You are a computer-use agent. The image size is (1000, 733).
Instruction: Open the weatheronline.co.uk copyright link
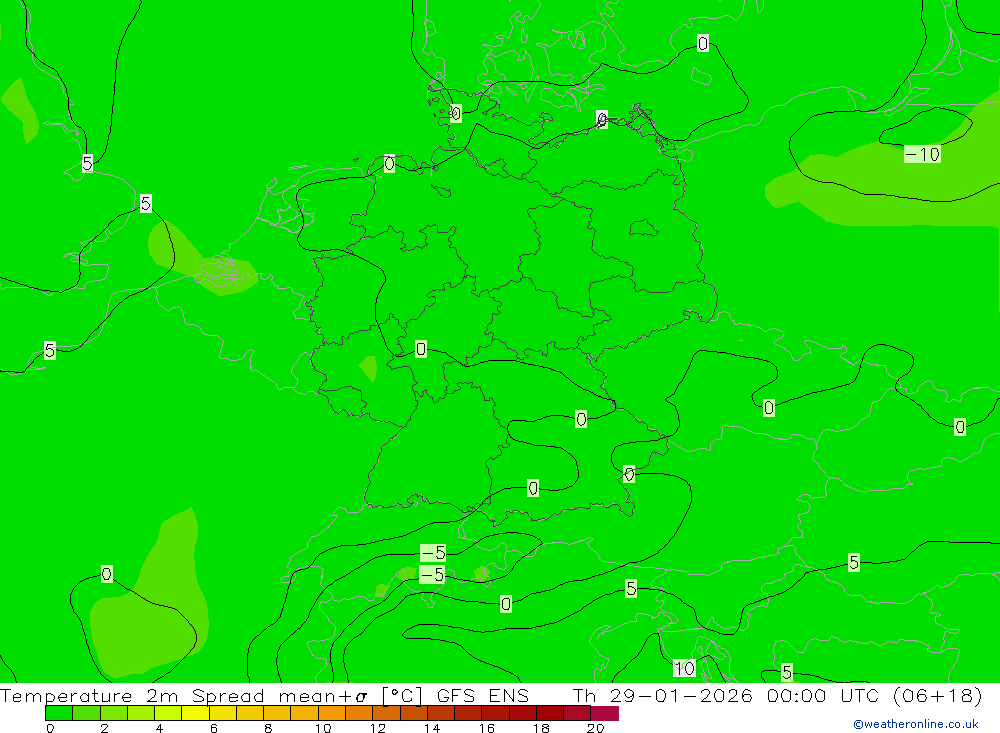tap(915, 724)
